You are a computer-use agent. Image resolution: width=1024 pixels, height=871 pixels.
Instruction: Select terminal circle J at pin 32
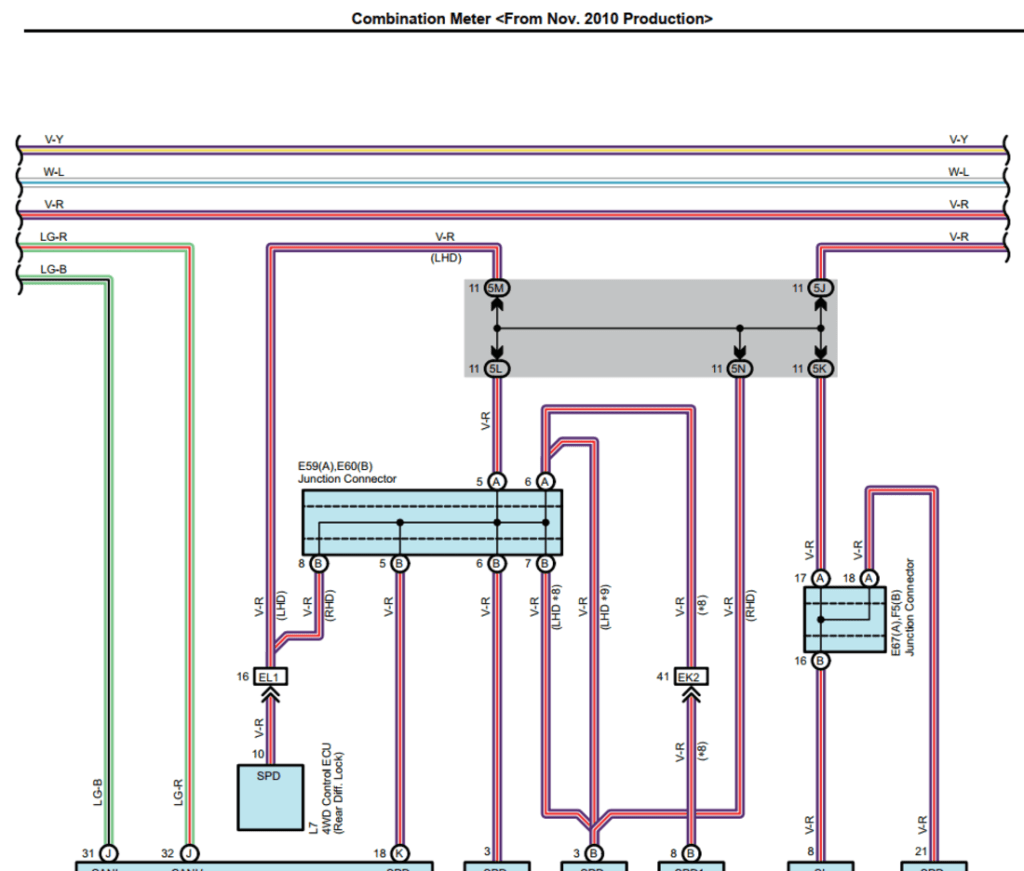point(187,853)
